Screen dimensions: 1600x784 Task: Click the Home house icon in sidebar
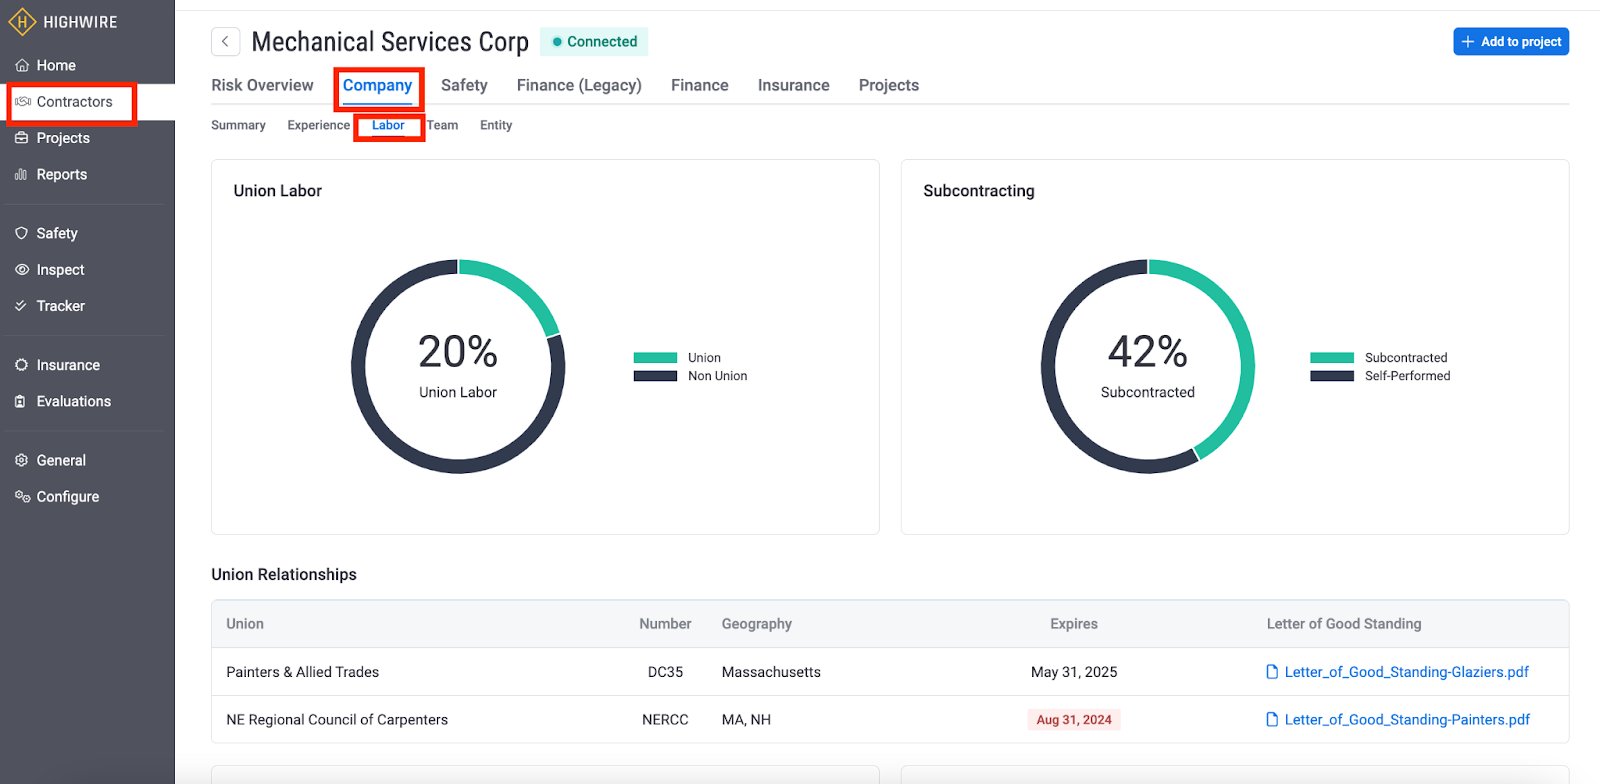point(22,66)
